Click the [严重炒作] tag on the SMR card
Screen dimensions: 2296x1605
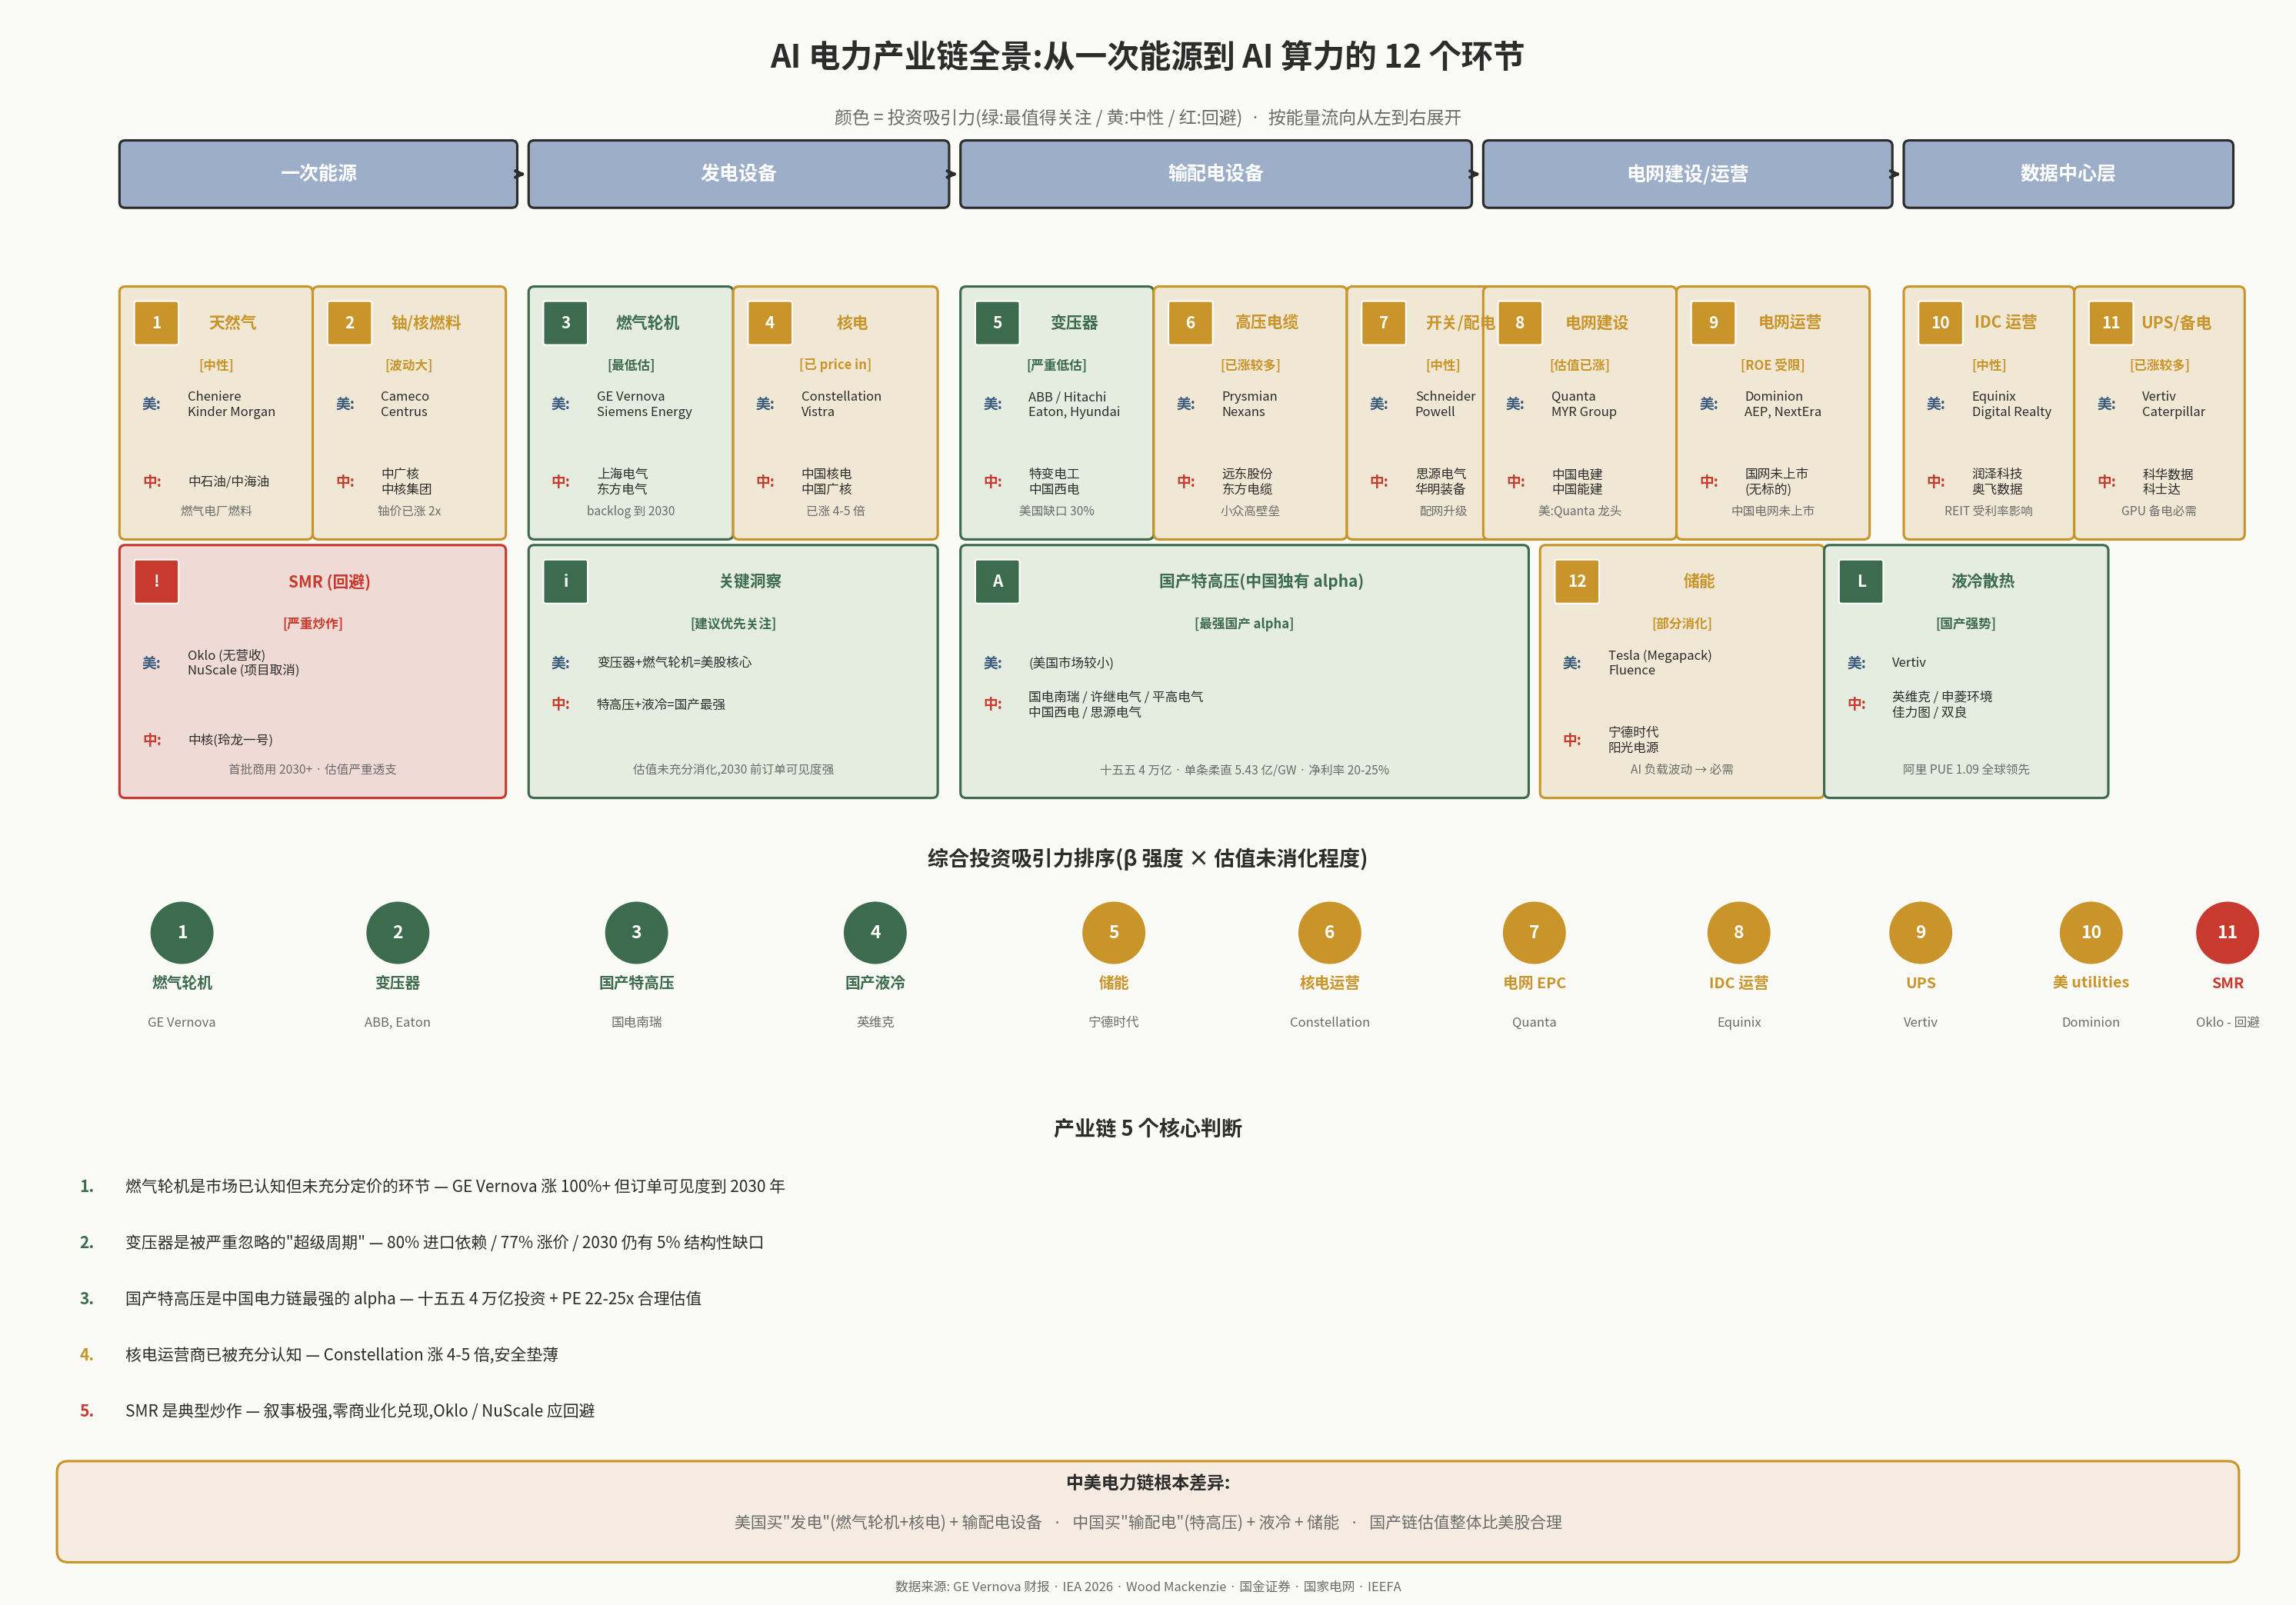pos(313,623)
